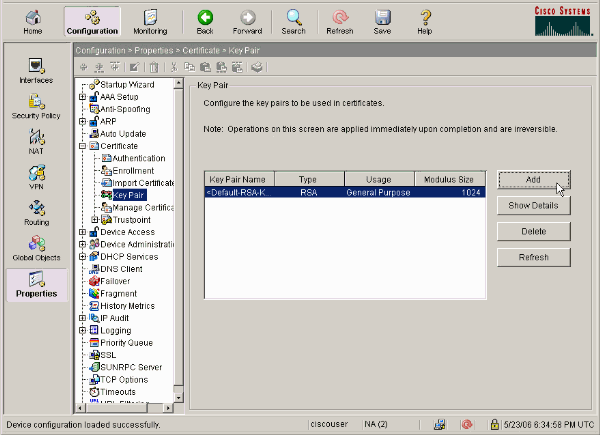The width and height of the screenshot is (600, 435).
Task: Click the Modulus Size column header
Action: click(450, 179)
